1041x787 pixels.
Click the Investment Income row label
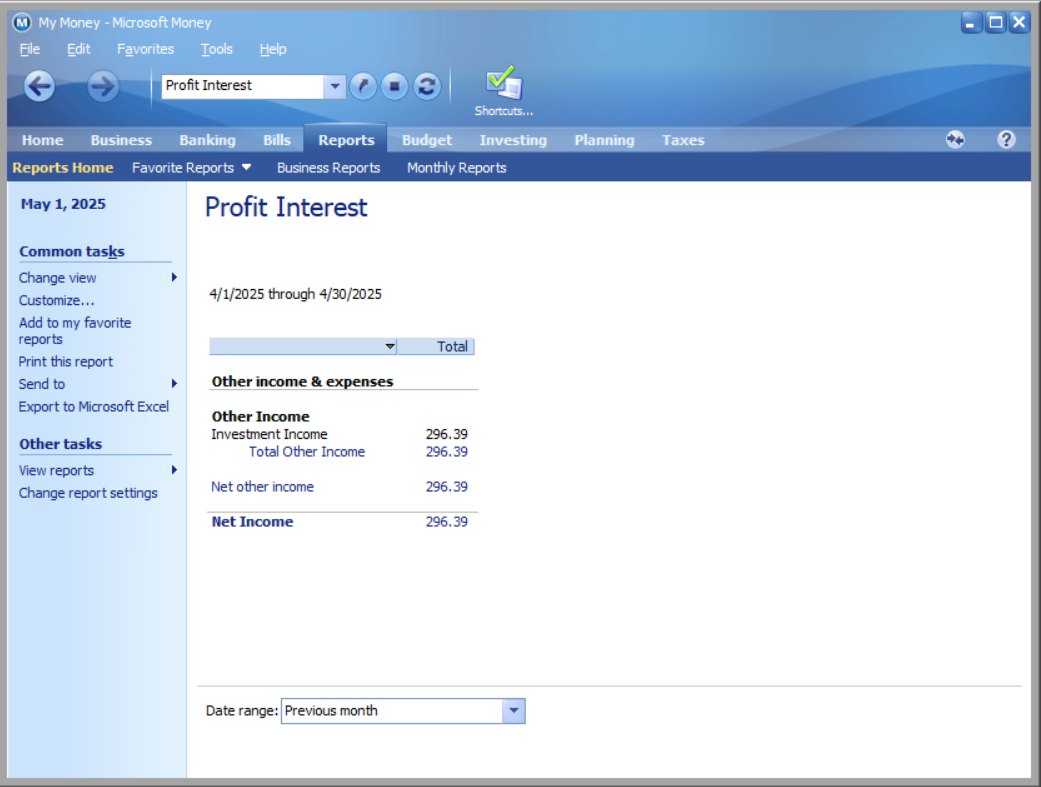pyautogui.click(x=270, y=434)
